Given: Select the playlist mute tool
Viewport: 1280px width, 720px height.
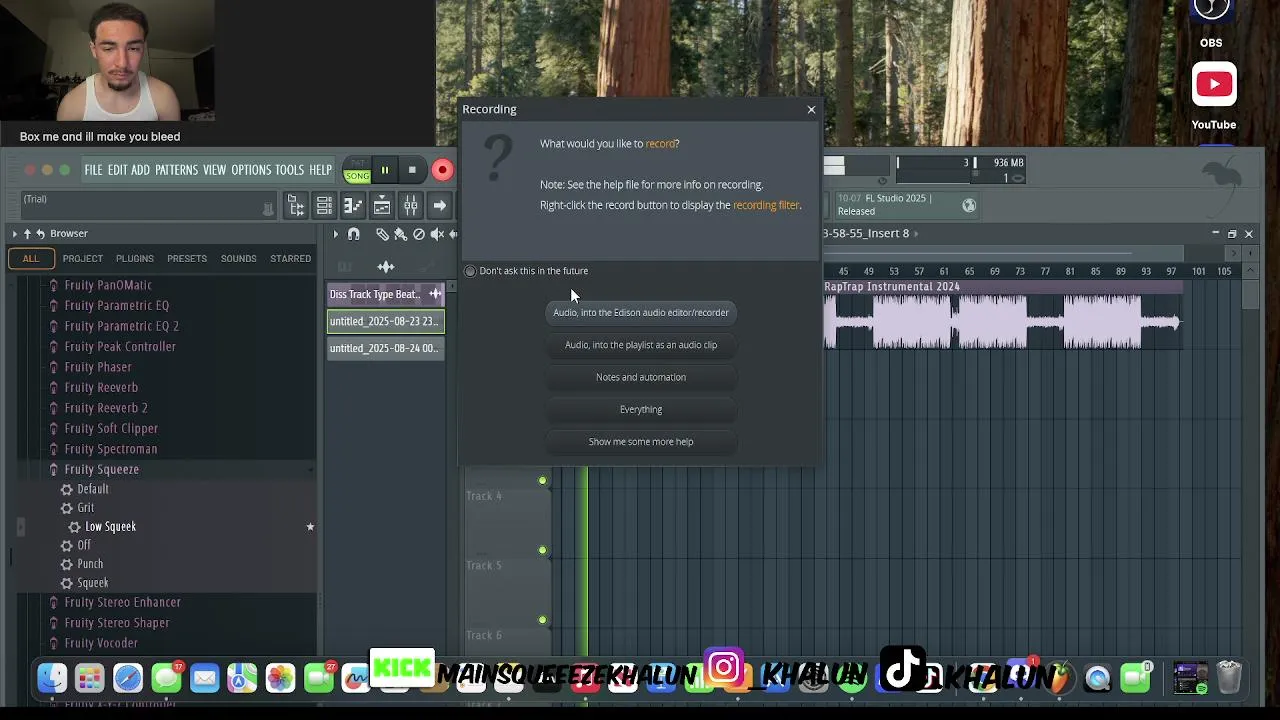Looking at the screenshot, I should coord(437,234).
